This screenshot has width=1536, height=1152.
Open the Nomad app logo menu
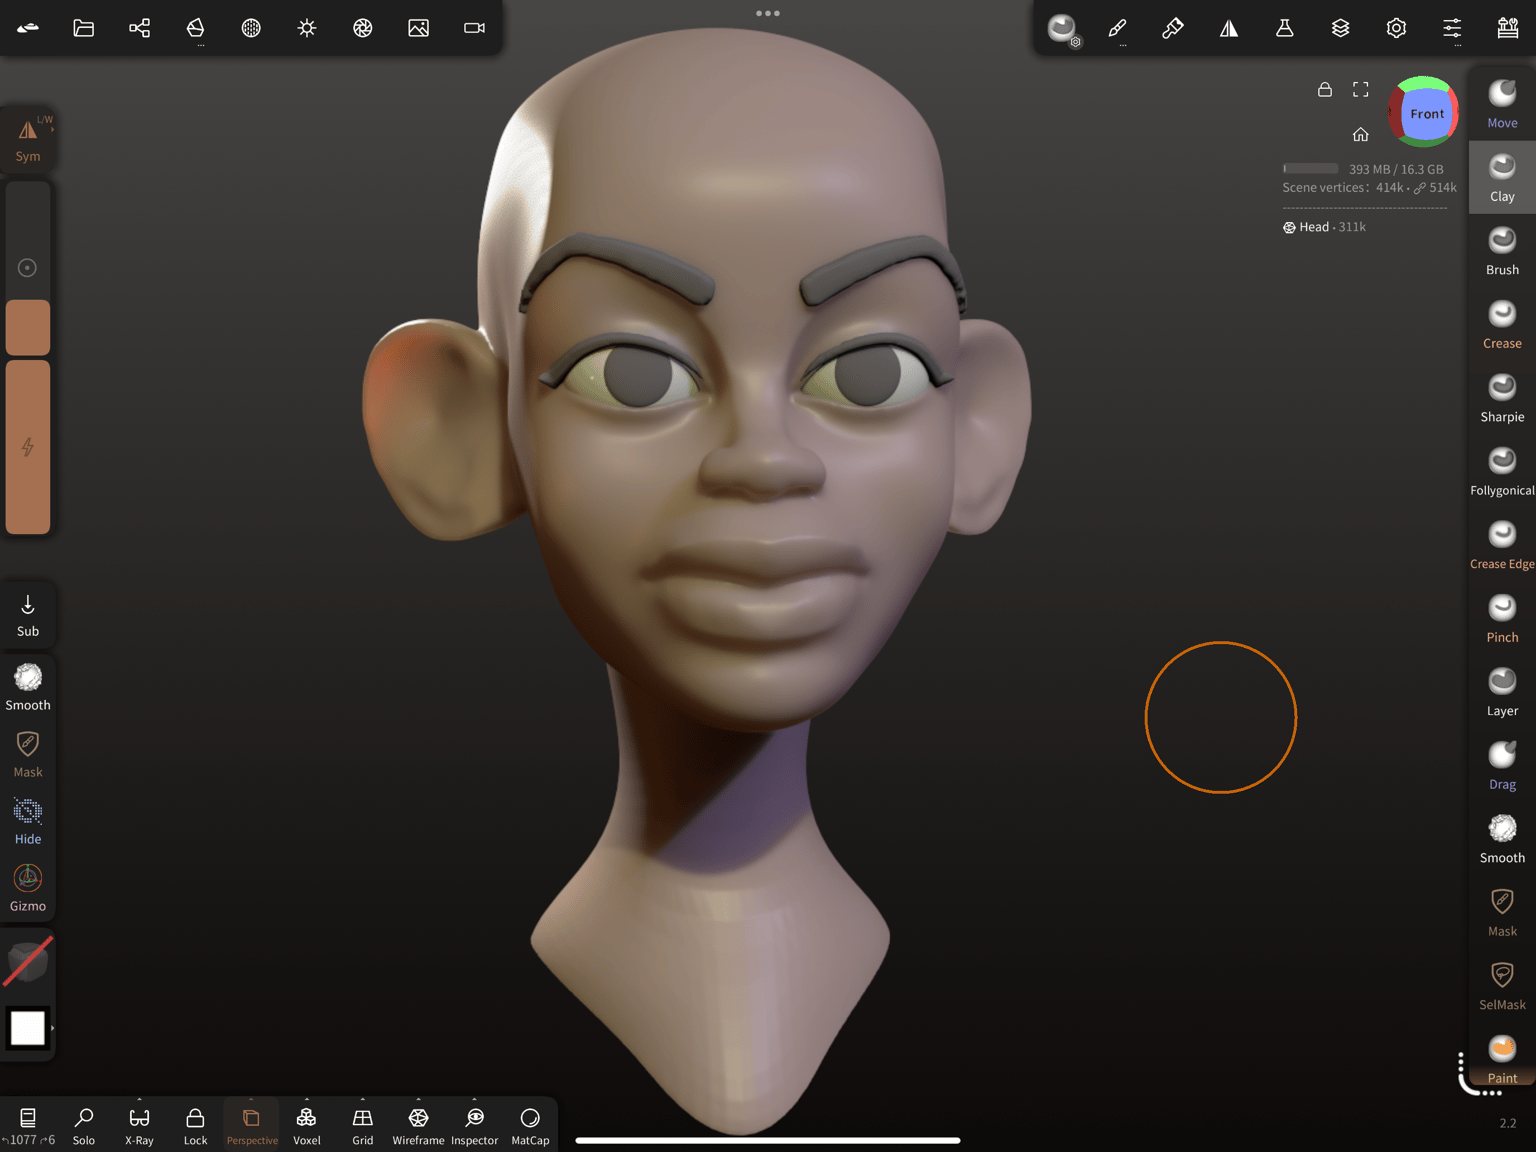[28, 28]
